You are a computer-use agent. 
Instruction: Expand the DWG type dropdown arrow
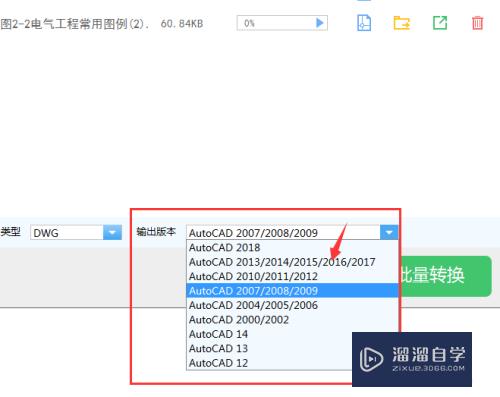point(112,232)
